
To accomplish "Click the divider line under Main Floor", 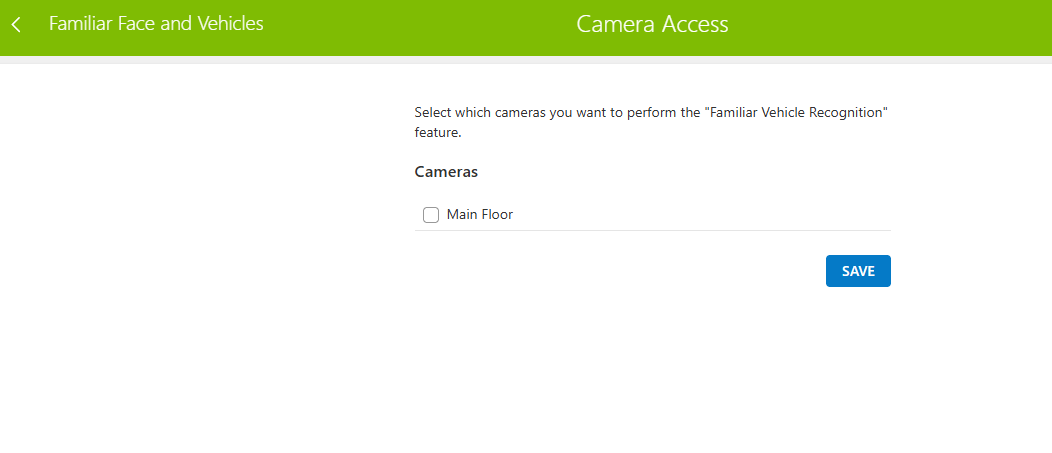I will coord(653,230).
